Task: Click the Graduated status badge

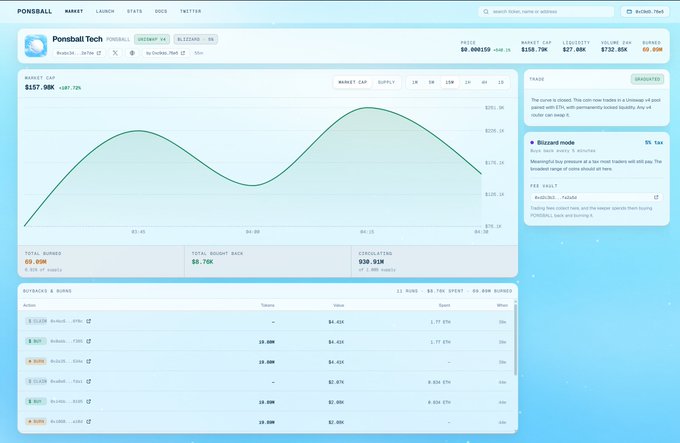Action: tap(647, 79)
